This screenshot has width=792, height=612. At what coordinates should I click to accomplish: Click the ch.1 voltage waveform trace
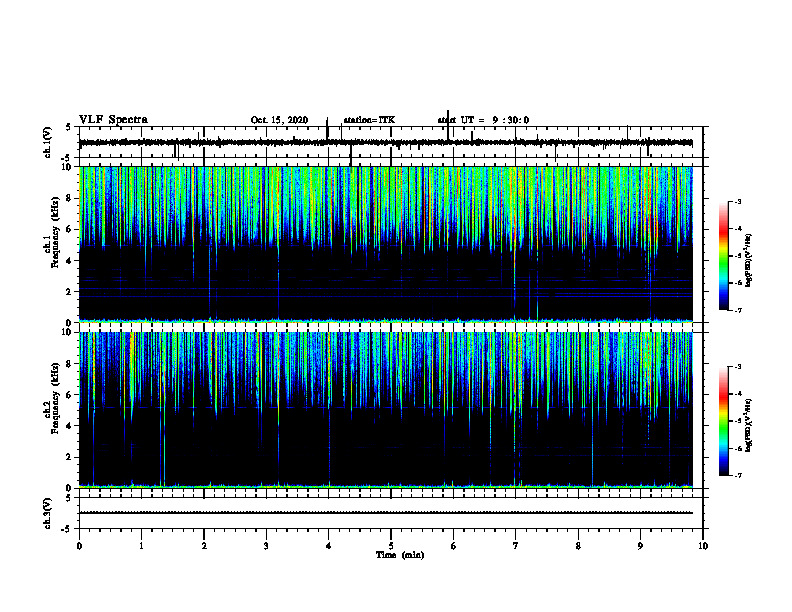(386, 143)
